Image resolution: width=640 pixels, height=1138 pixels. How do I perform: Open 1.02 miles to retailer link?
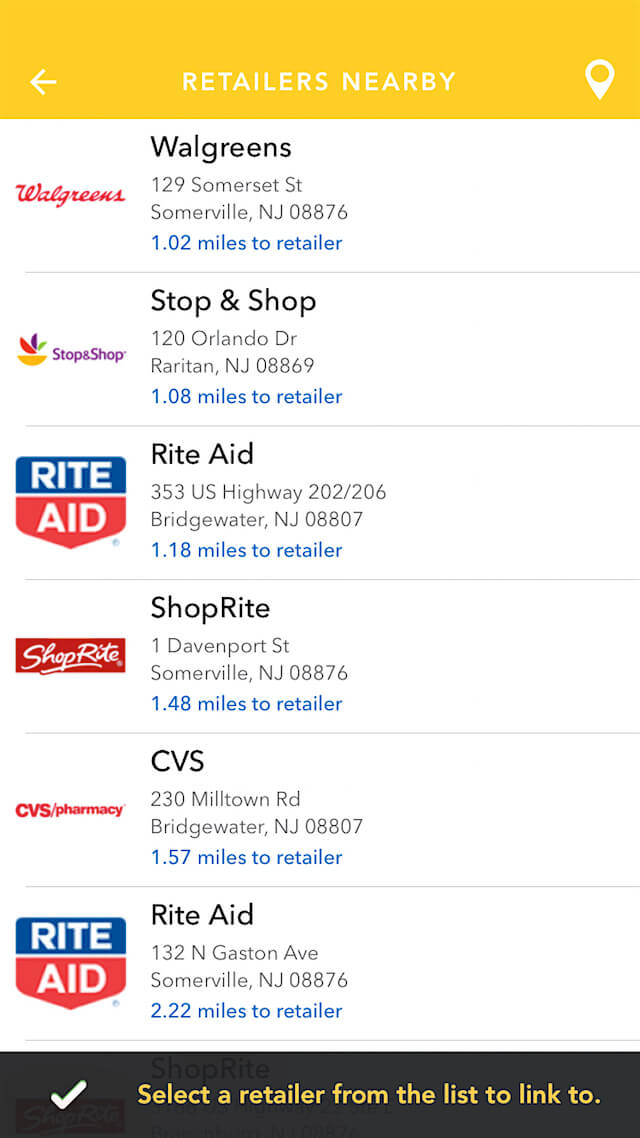point(246,243)
